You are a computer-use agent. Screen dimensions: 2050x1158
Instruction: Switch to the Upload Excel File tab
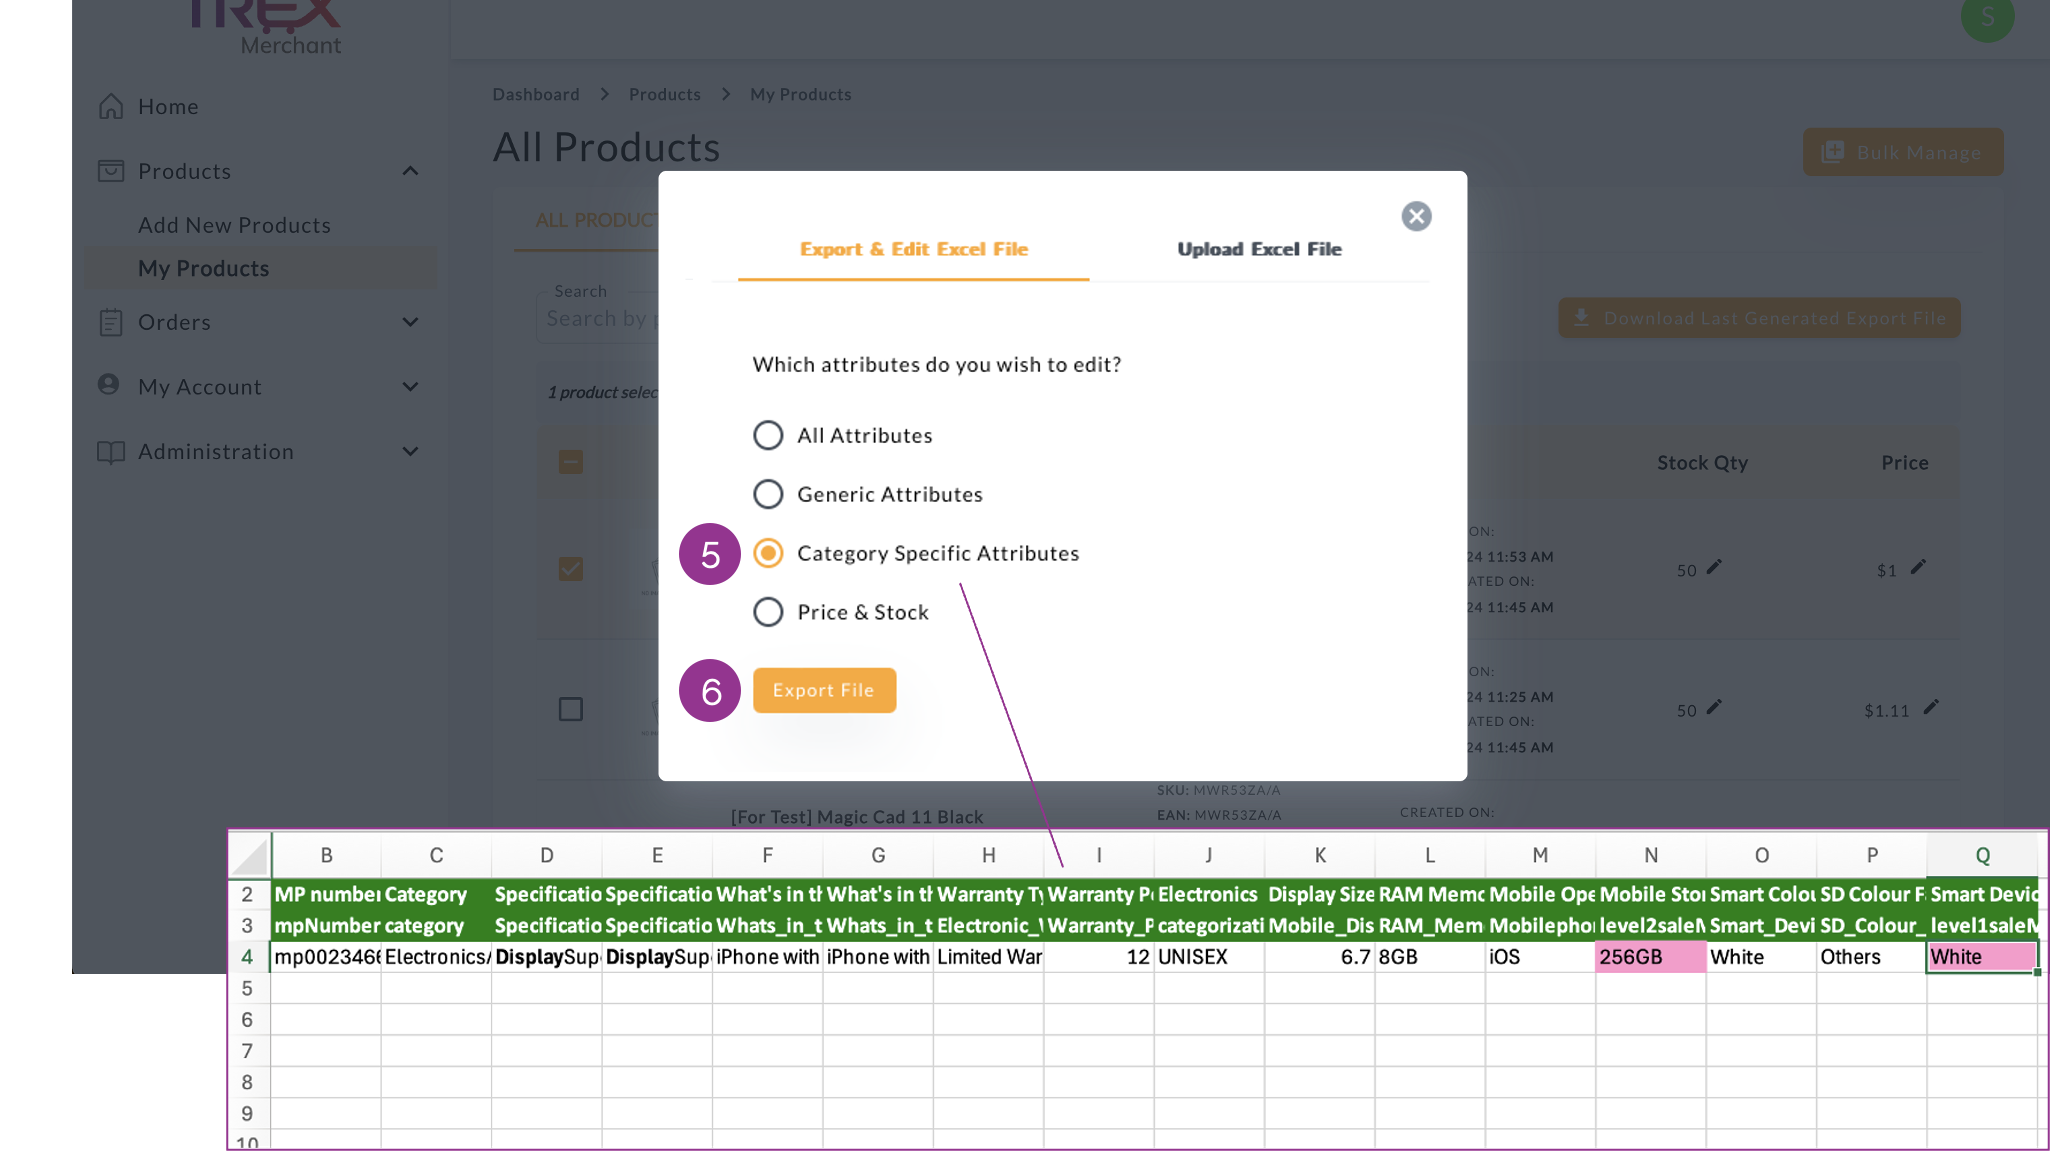pos(1259,249)
